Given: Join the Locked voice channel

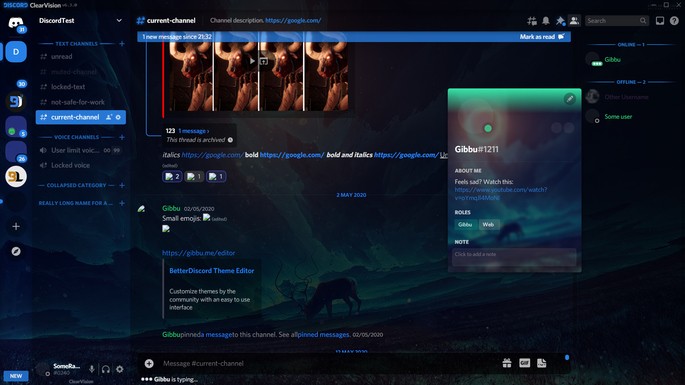Looking at the screenshot, I should click(81, 165).
